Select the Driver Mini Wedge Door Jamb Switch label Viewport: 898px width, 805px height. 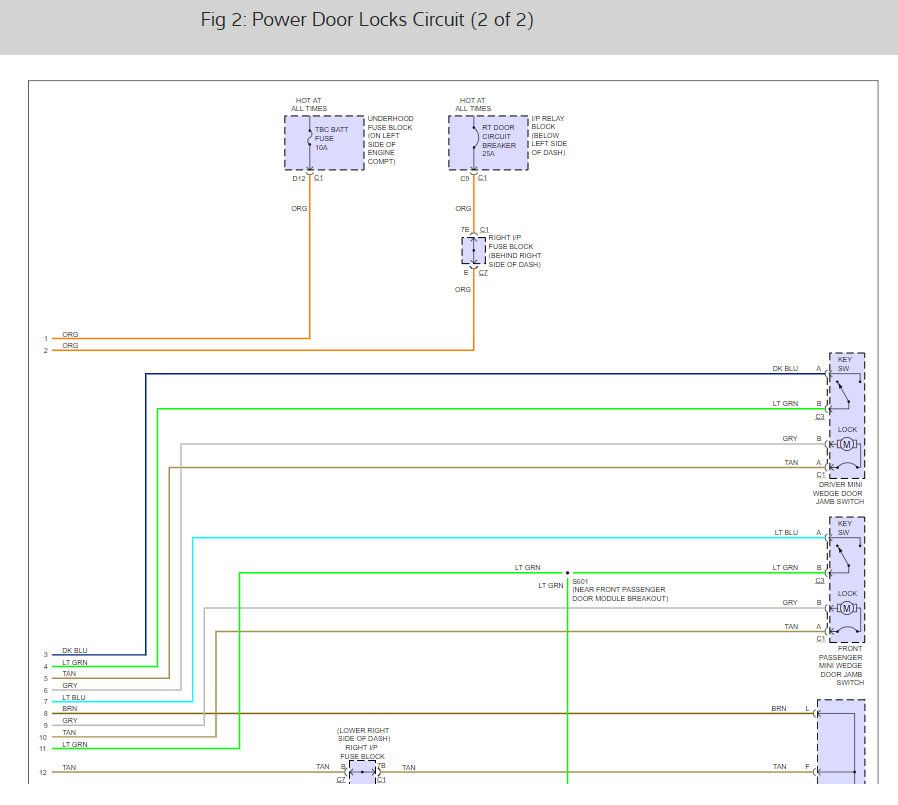[x=838, y=493]
